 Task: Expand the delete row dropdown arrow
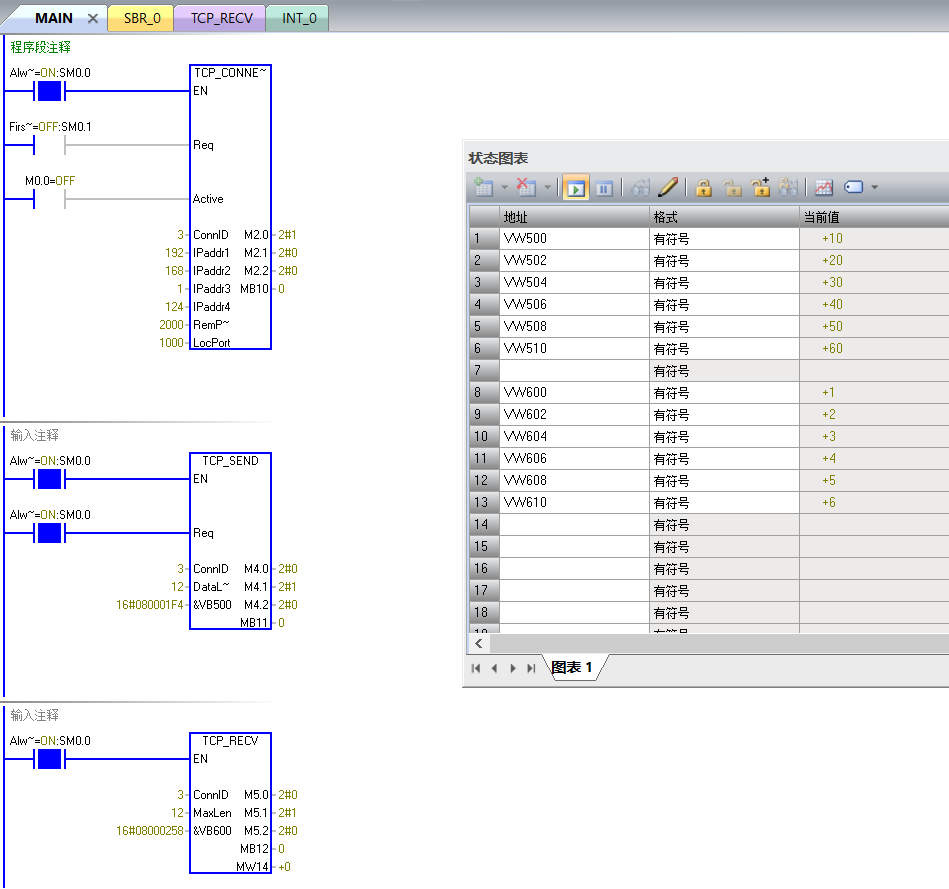click(547, 188)
